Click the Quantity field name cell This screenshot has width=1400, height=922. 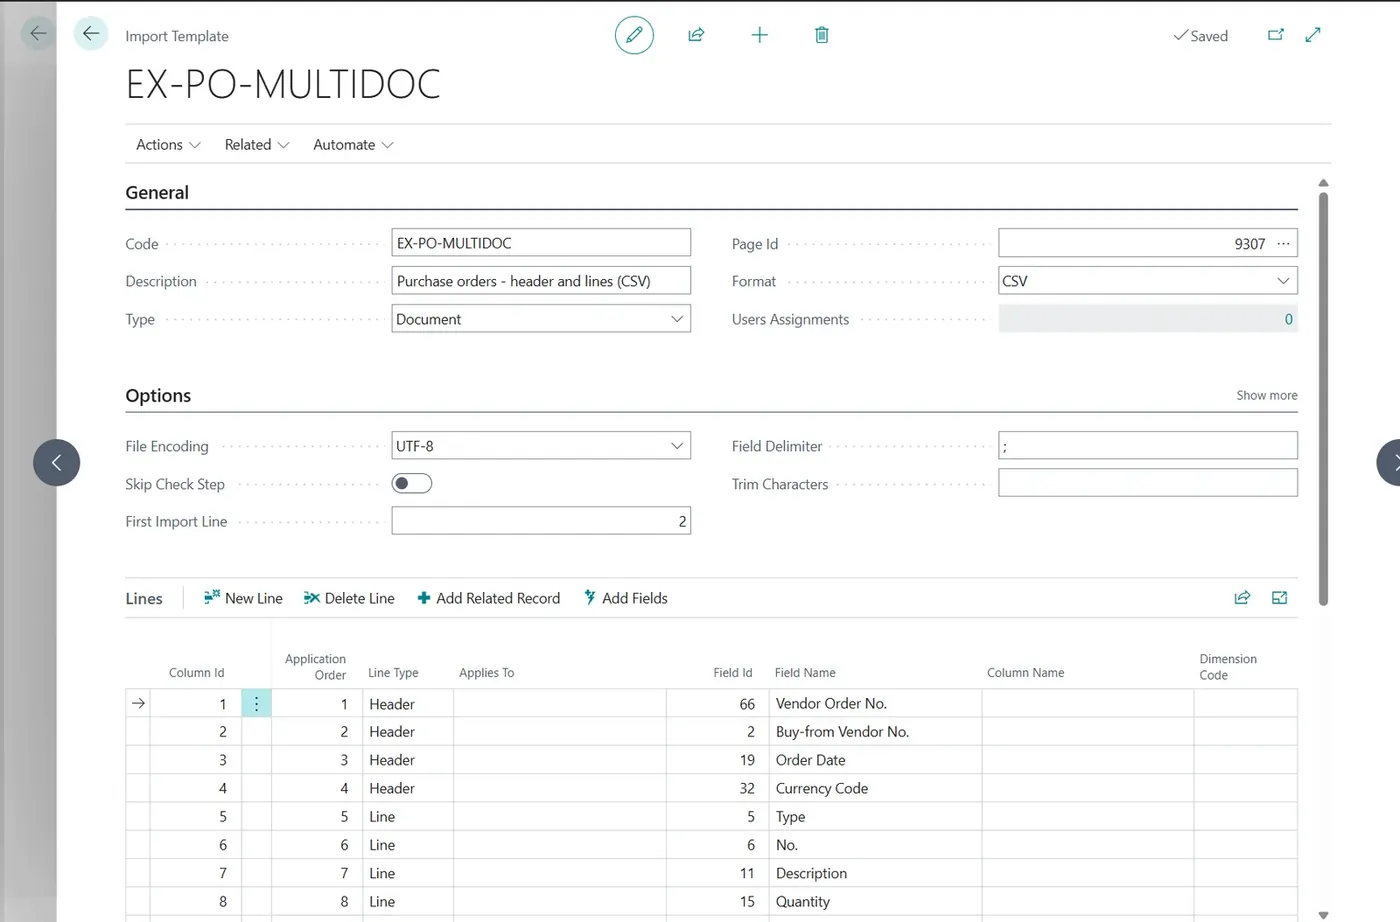coord(877,901)
